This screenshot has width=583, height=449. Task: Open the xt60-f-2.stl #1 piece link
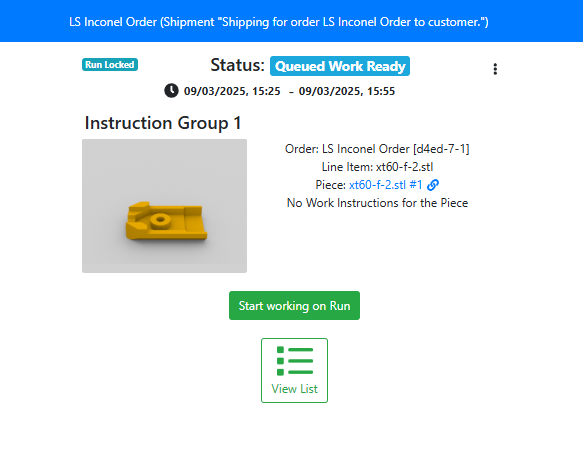click(x=386, y=185)
